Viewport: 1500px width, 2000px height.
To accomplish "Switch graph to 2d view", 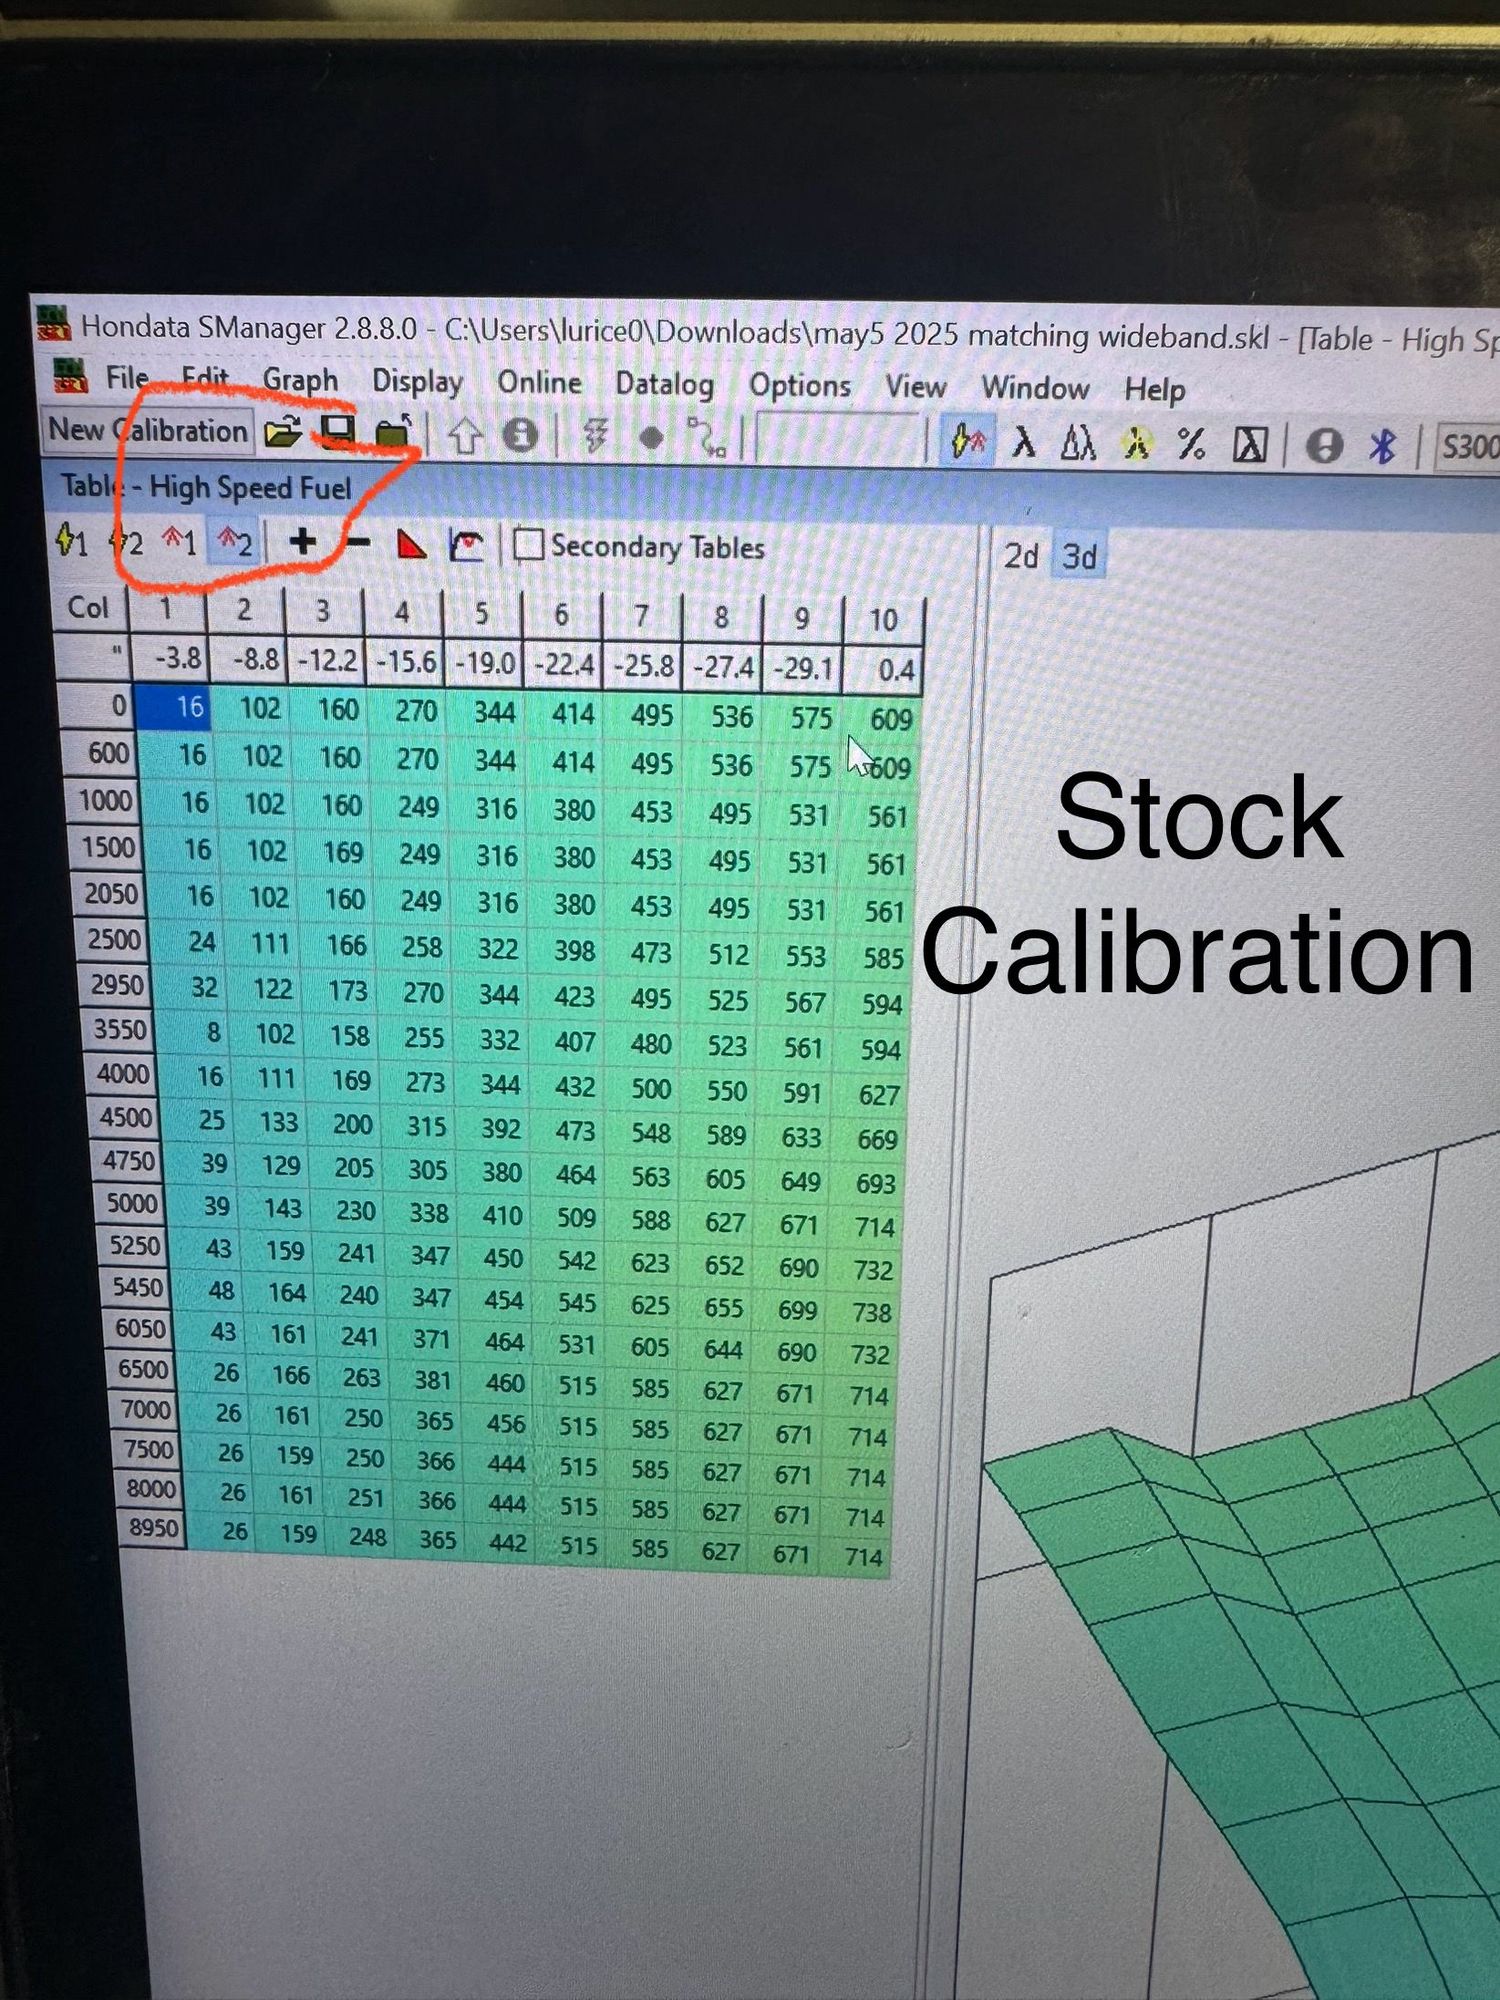I will tap(1020, 556).
